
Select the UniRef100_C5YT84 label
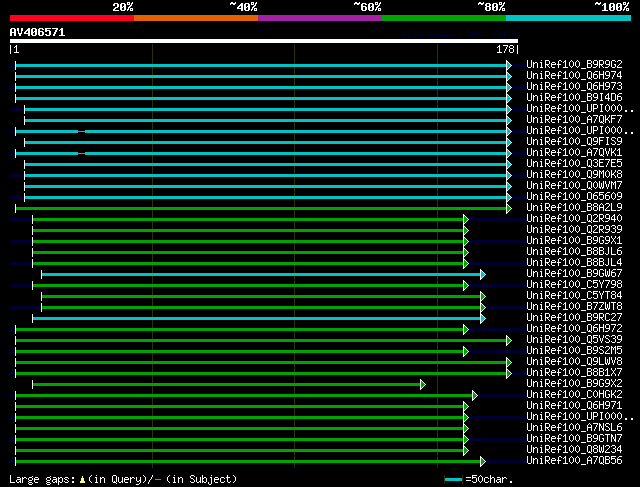[x=574, y=296]
